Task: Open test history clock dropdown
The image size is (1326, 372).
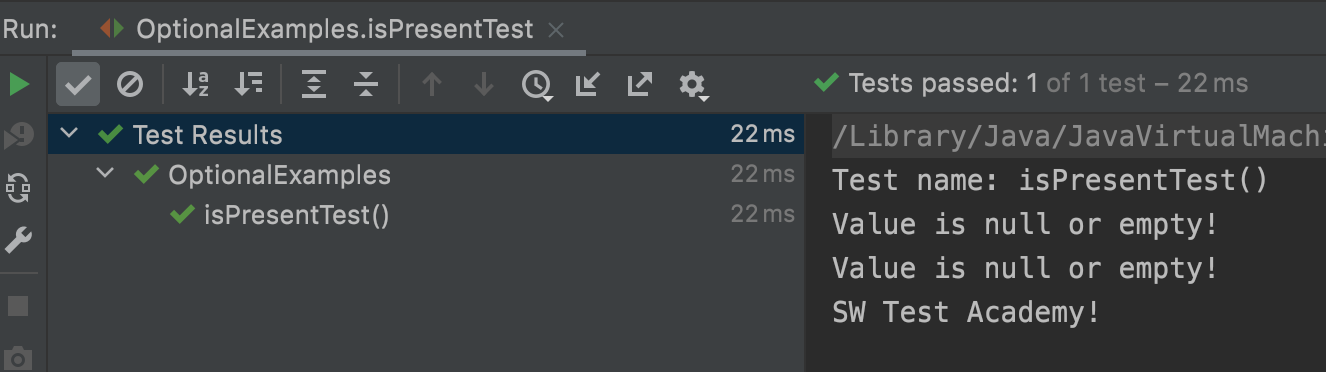Action: [x=537, y=86]
